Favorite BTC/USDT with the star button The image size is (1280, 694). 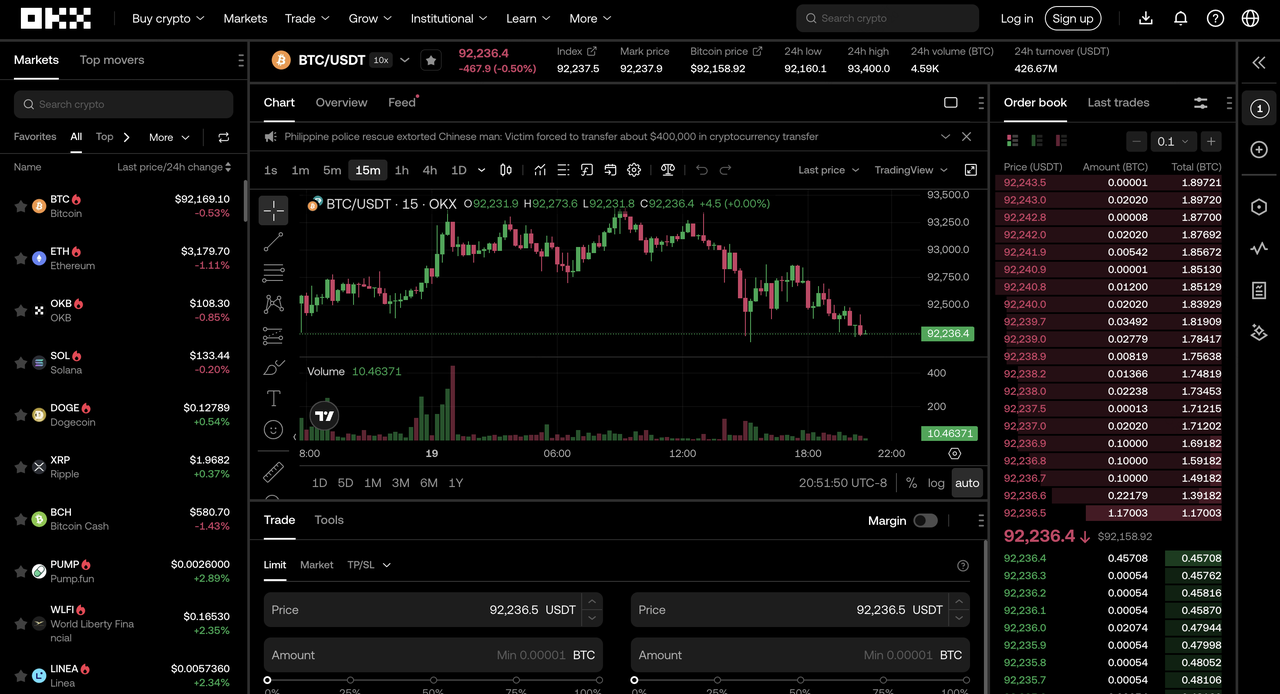tap(431, 60)
